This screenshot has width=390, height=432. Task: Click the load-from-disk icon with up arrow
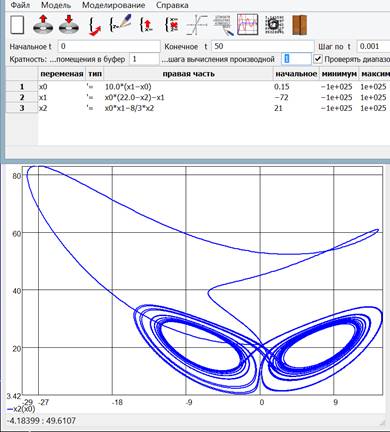click(x=43, y=24)
